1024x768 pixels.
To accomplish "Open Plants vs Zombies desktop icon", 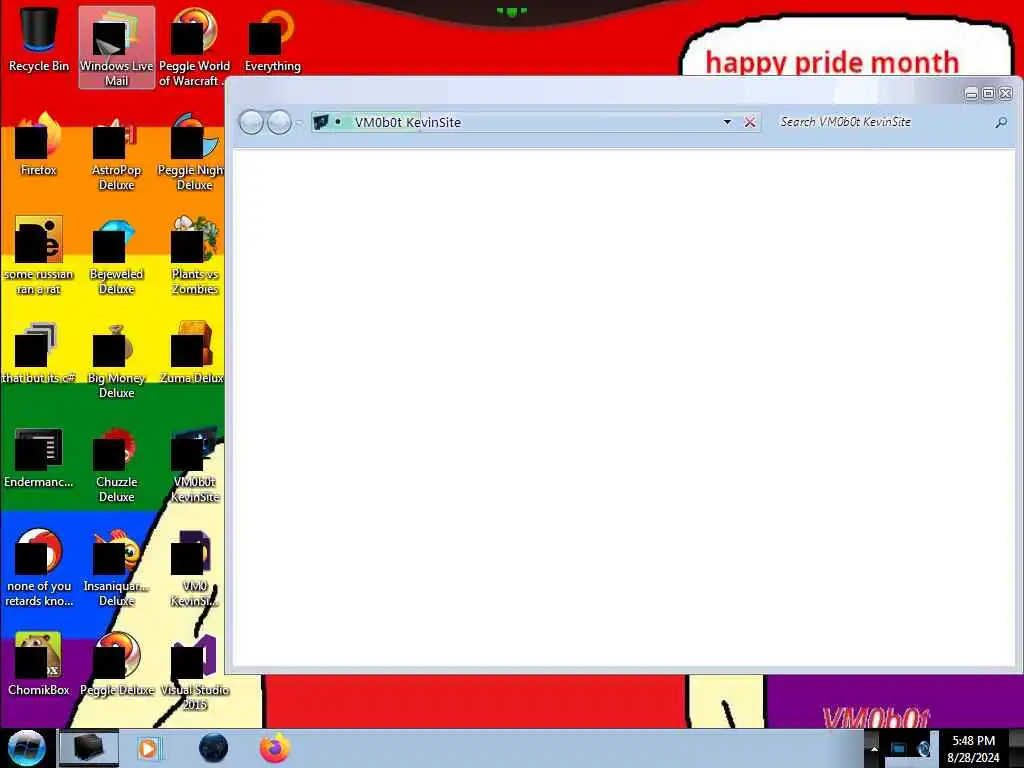I will click(194, 255).
